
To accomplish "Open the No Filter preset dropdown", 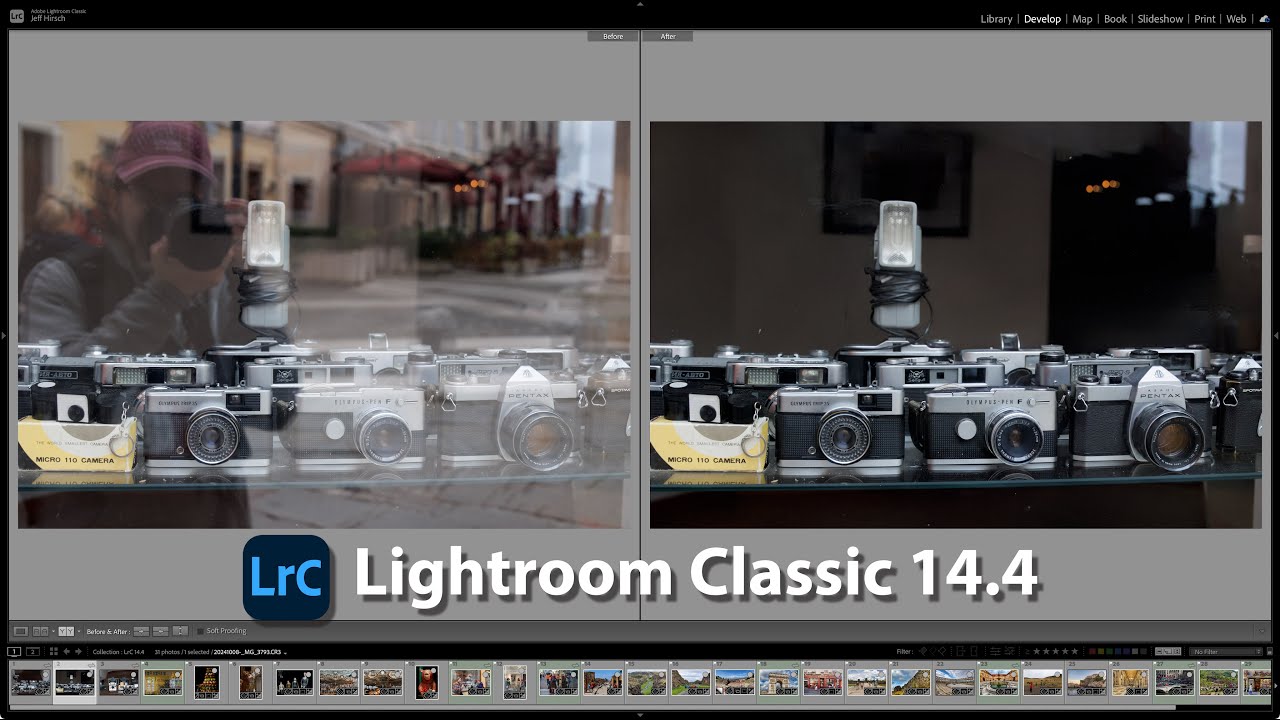I will coord(1226,652).
